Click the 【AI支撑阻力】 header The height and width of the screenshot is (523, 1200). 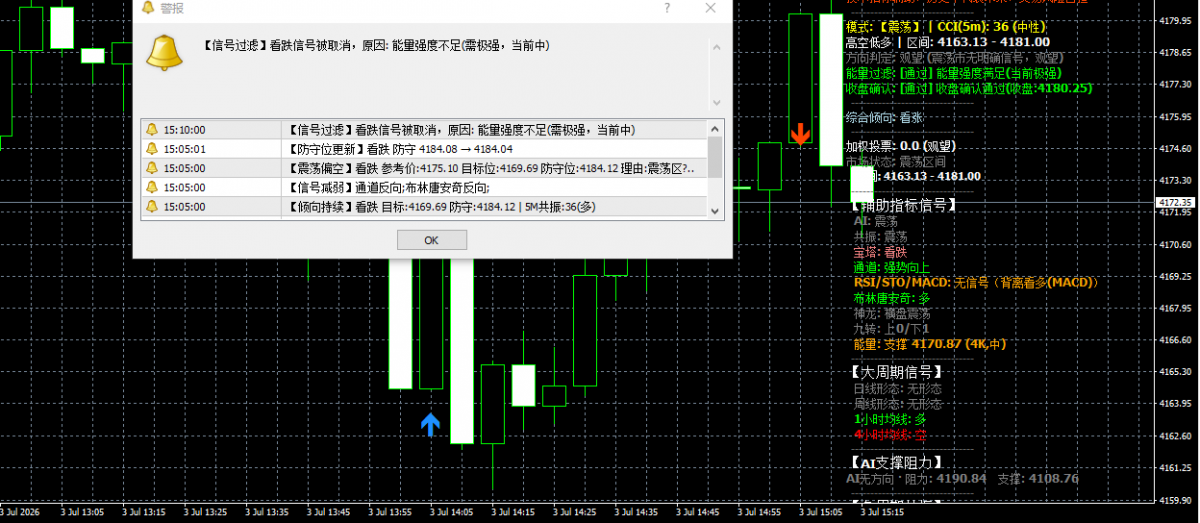pyautogui.click(x=896, y=463)
